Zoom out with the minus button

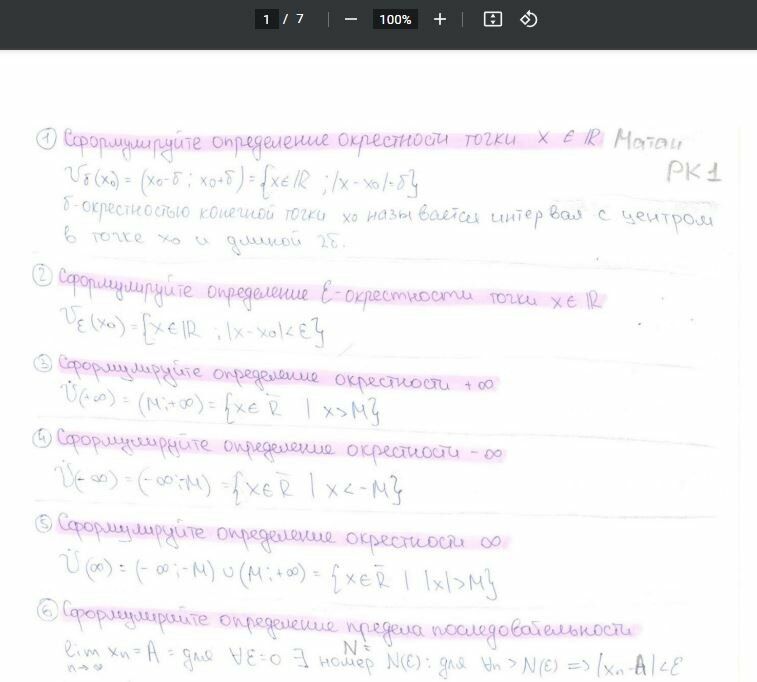[x=351, y=19]
